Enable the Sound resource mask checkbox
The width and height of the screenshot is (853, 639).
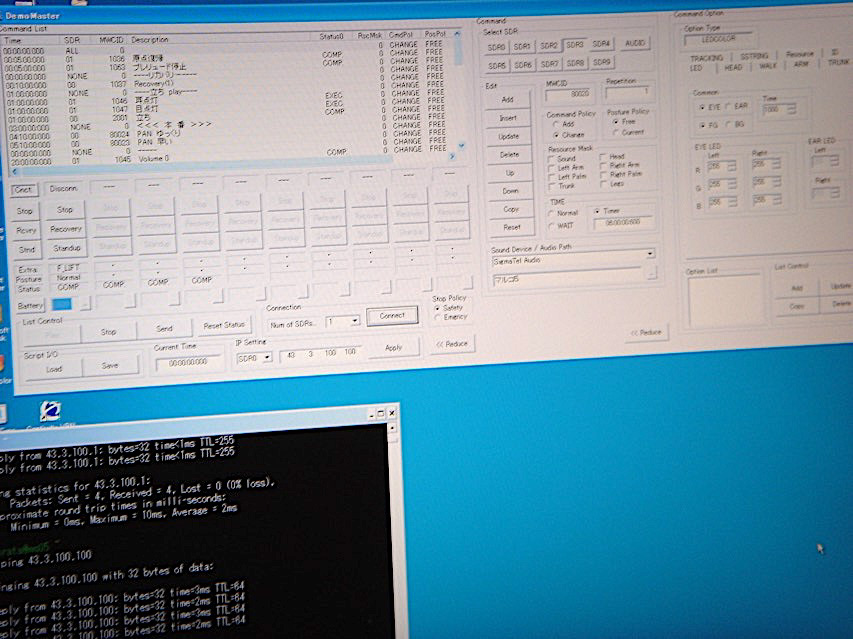(563, 159)
